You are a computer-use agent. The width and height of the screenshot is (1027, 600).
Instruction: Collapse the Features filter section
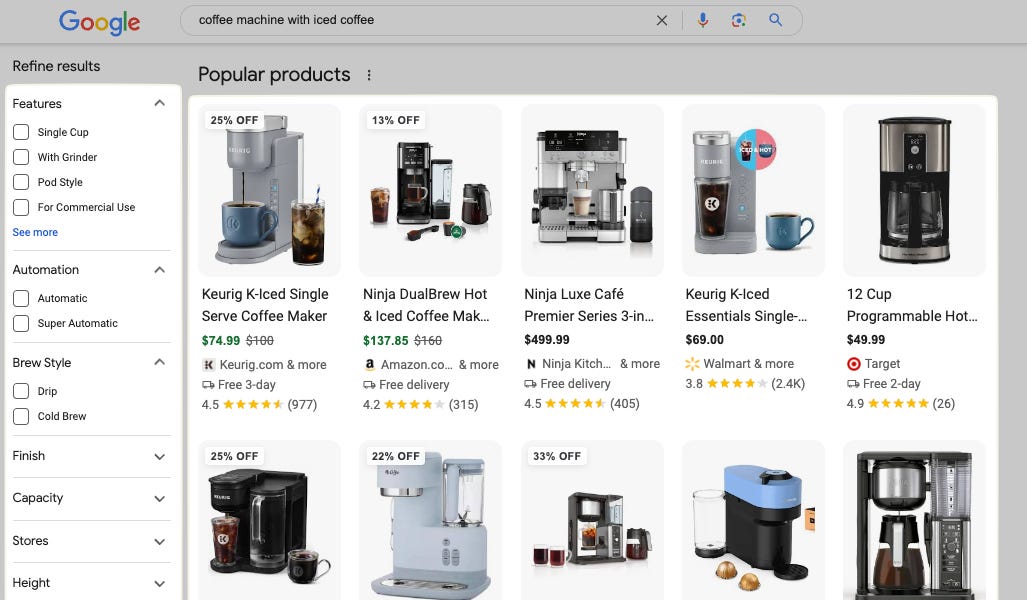159,103
